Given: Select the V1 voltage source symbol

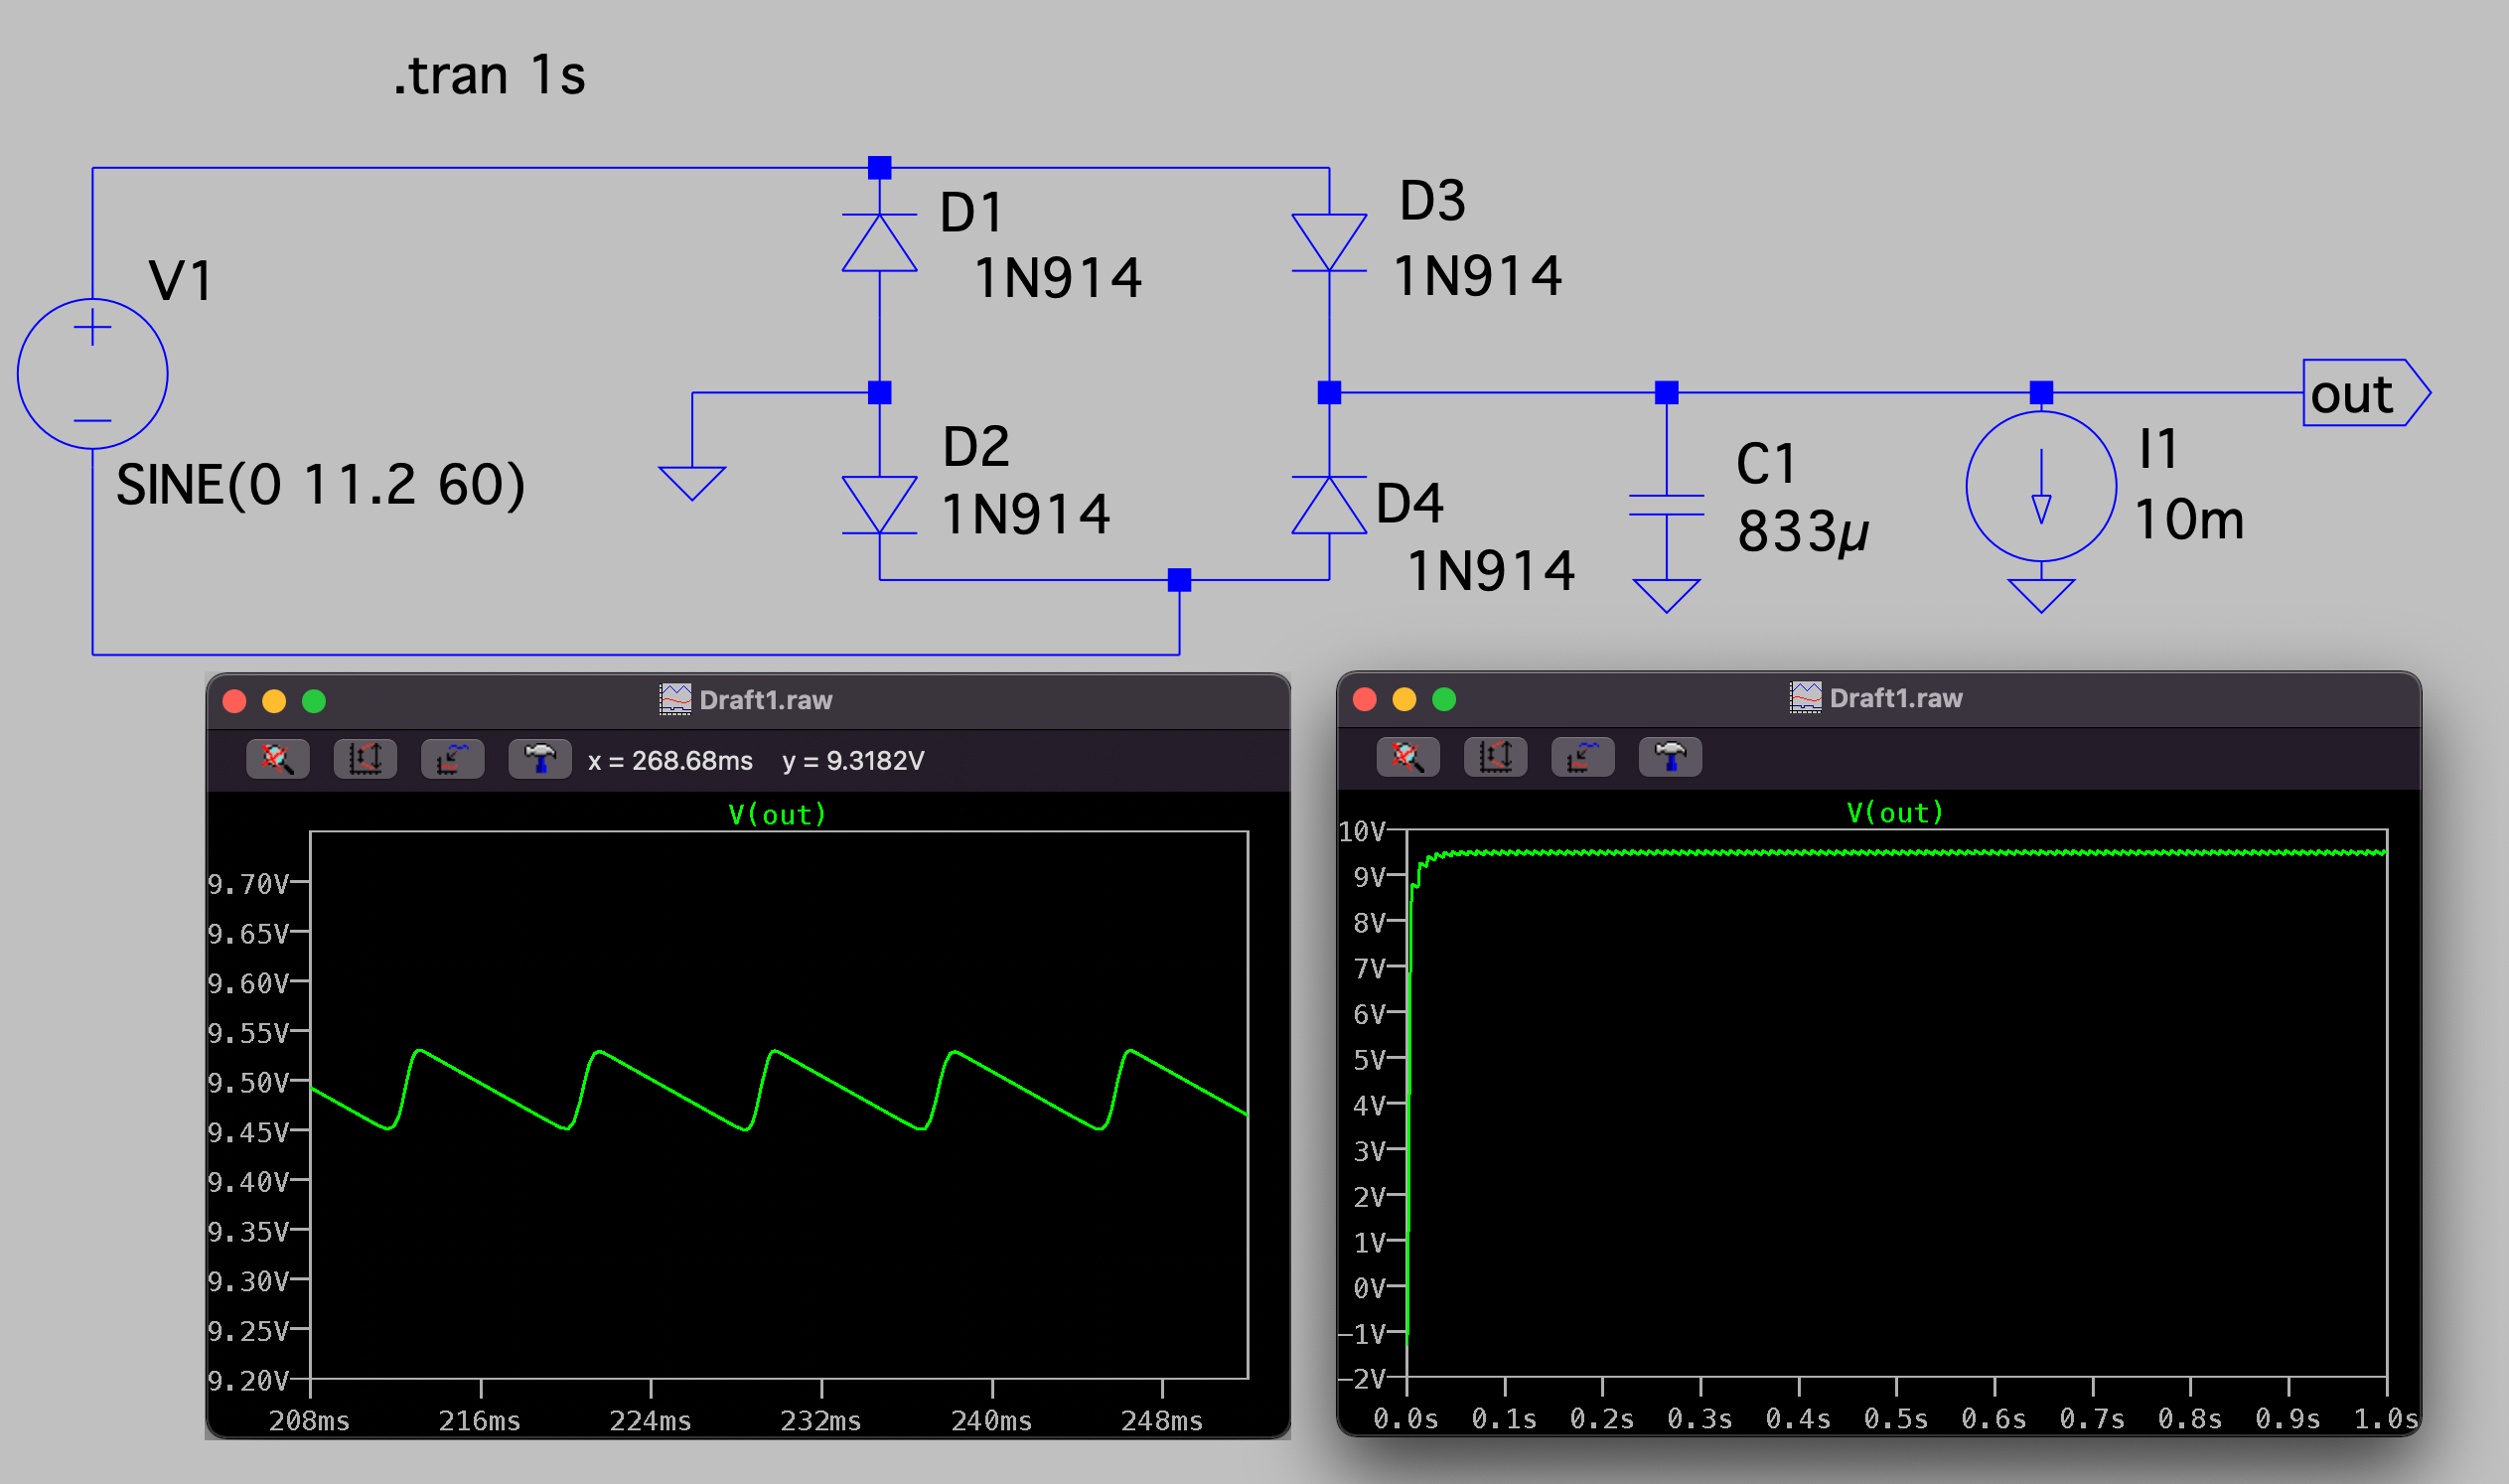Looking at the screenshot, I should [92, 374].
